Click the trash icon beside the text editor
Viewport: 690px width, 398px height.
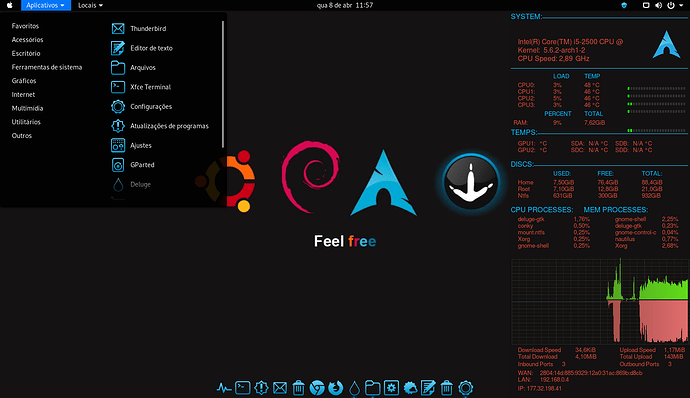coord(447,388)
